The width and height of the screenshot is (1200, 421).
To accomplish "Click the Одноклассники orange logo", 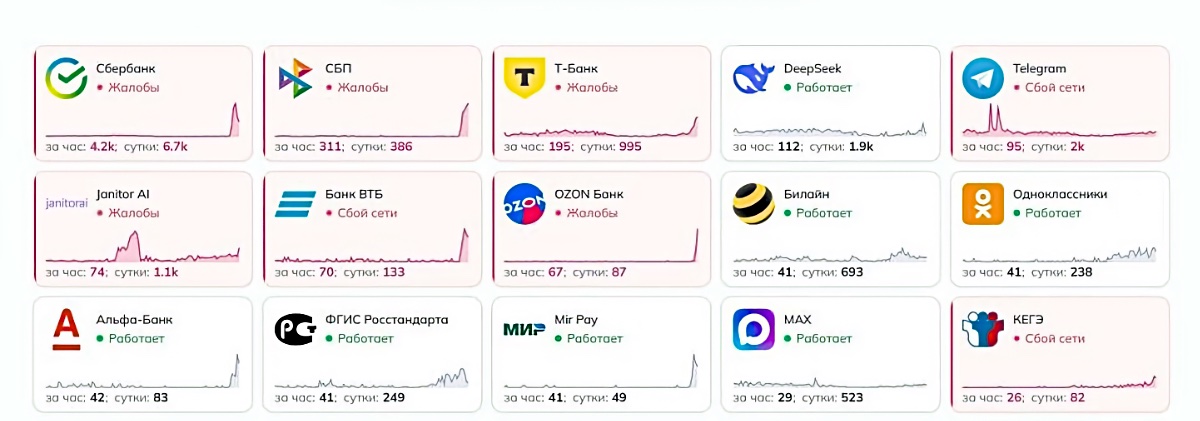I will pos(982,204).
